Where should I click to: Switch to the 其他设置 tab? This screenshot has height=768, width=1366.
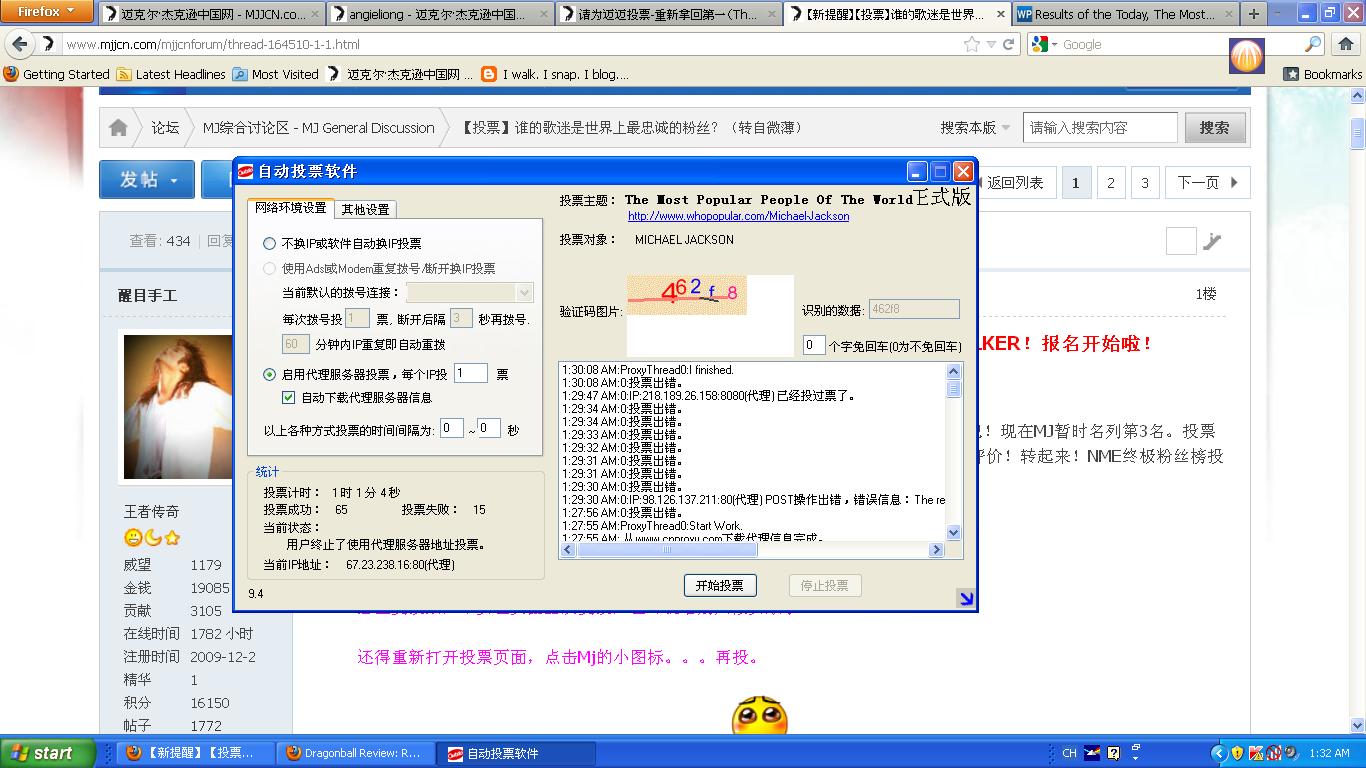[x=365, y=209]
